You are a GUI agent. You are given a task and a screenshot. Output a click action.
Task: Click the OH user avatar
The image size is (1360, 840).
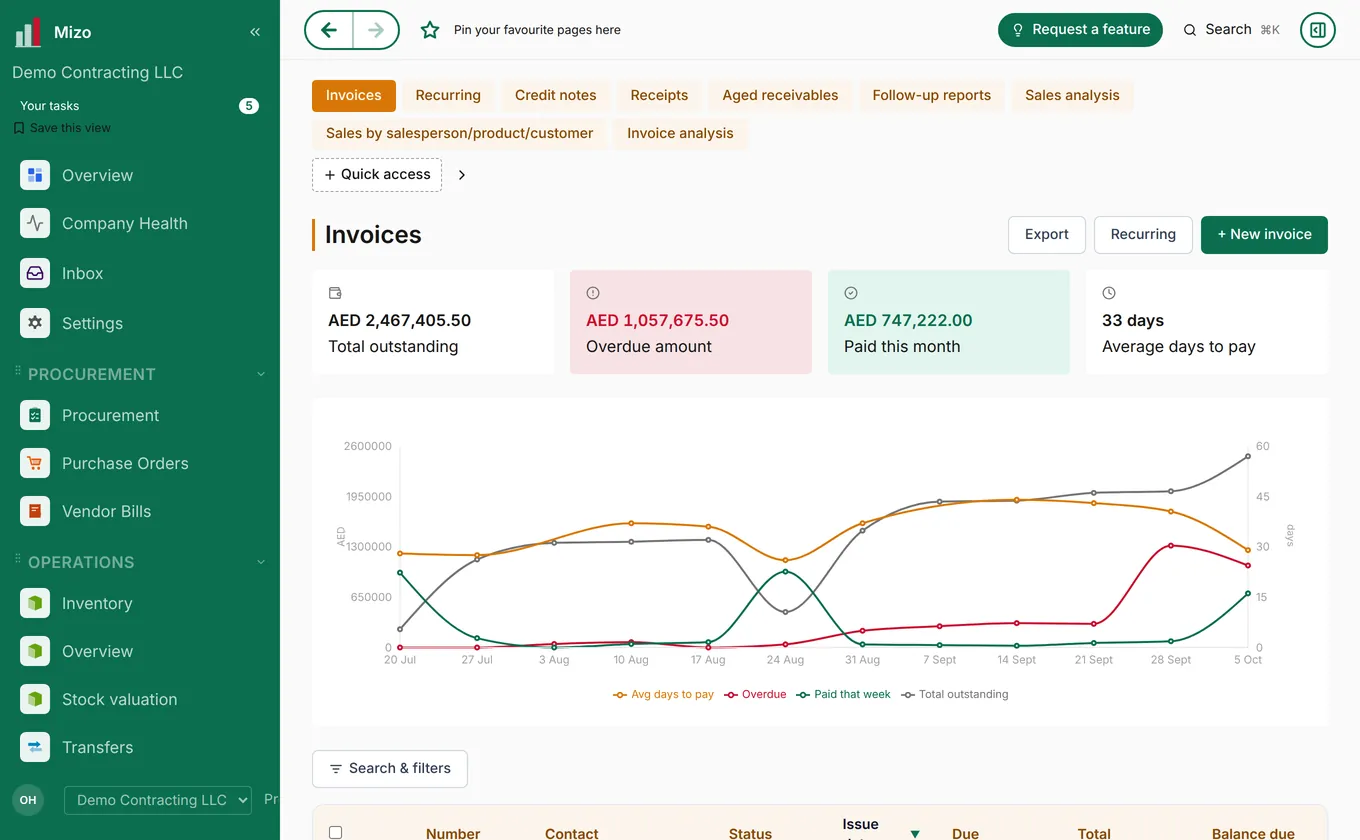[x=28, y=800]
